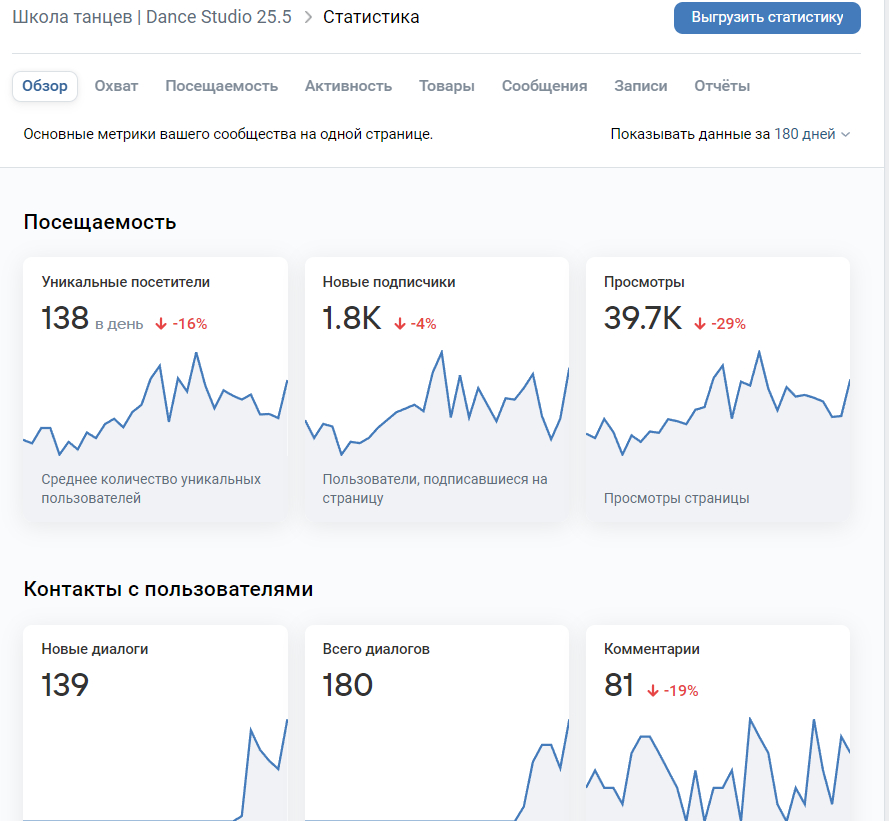Click the decline arrow icon next to -4%

click(400, 324)
